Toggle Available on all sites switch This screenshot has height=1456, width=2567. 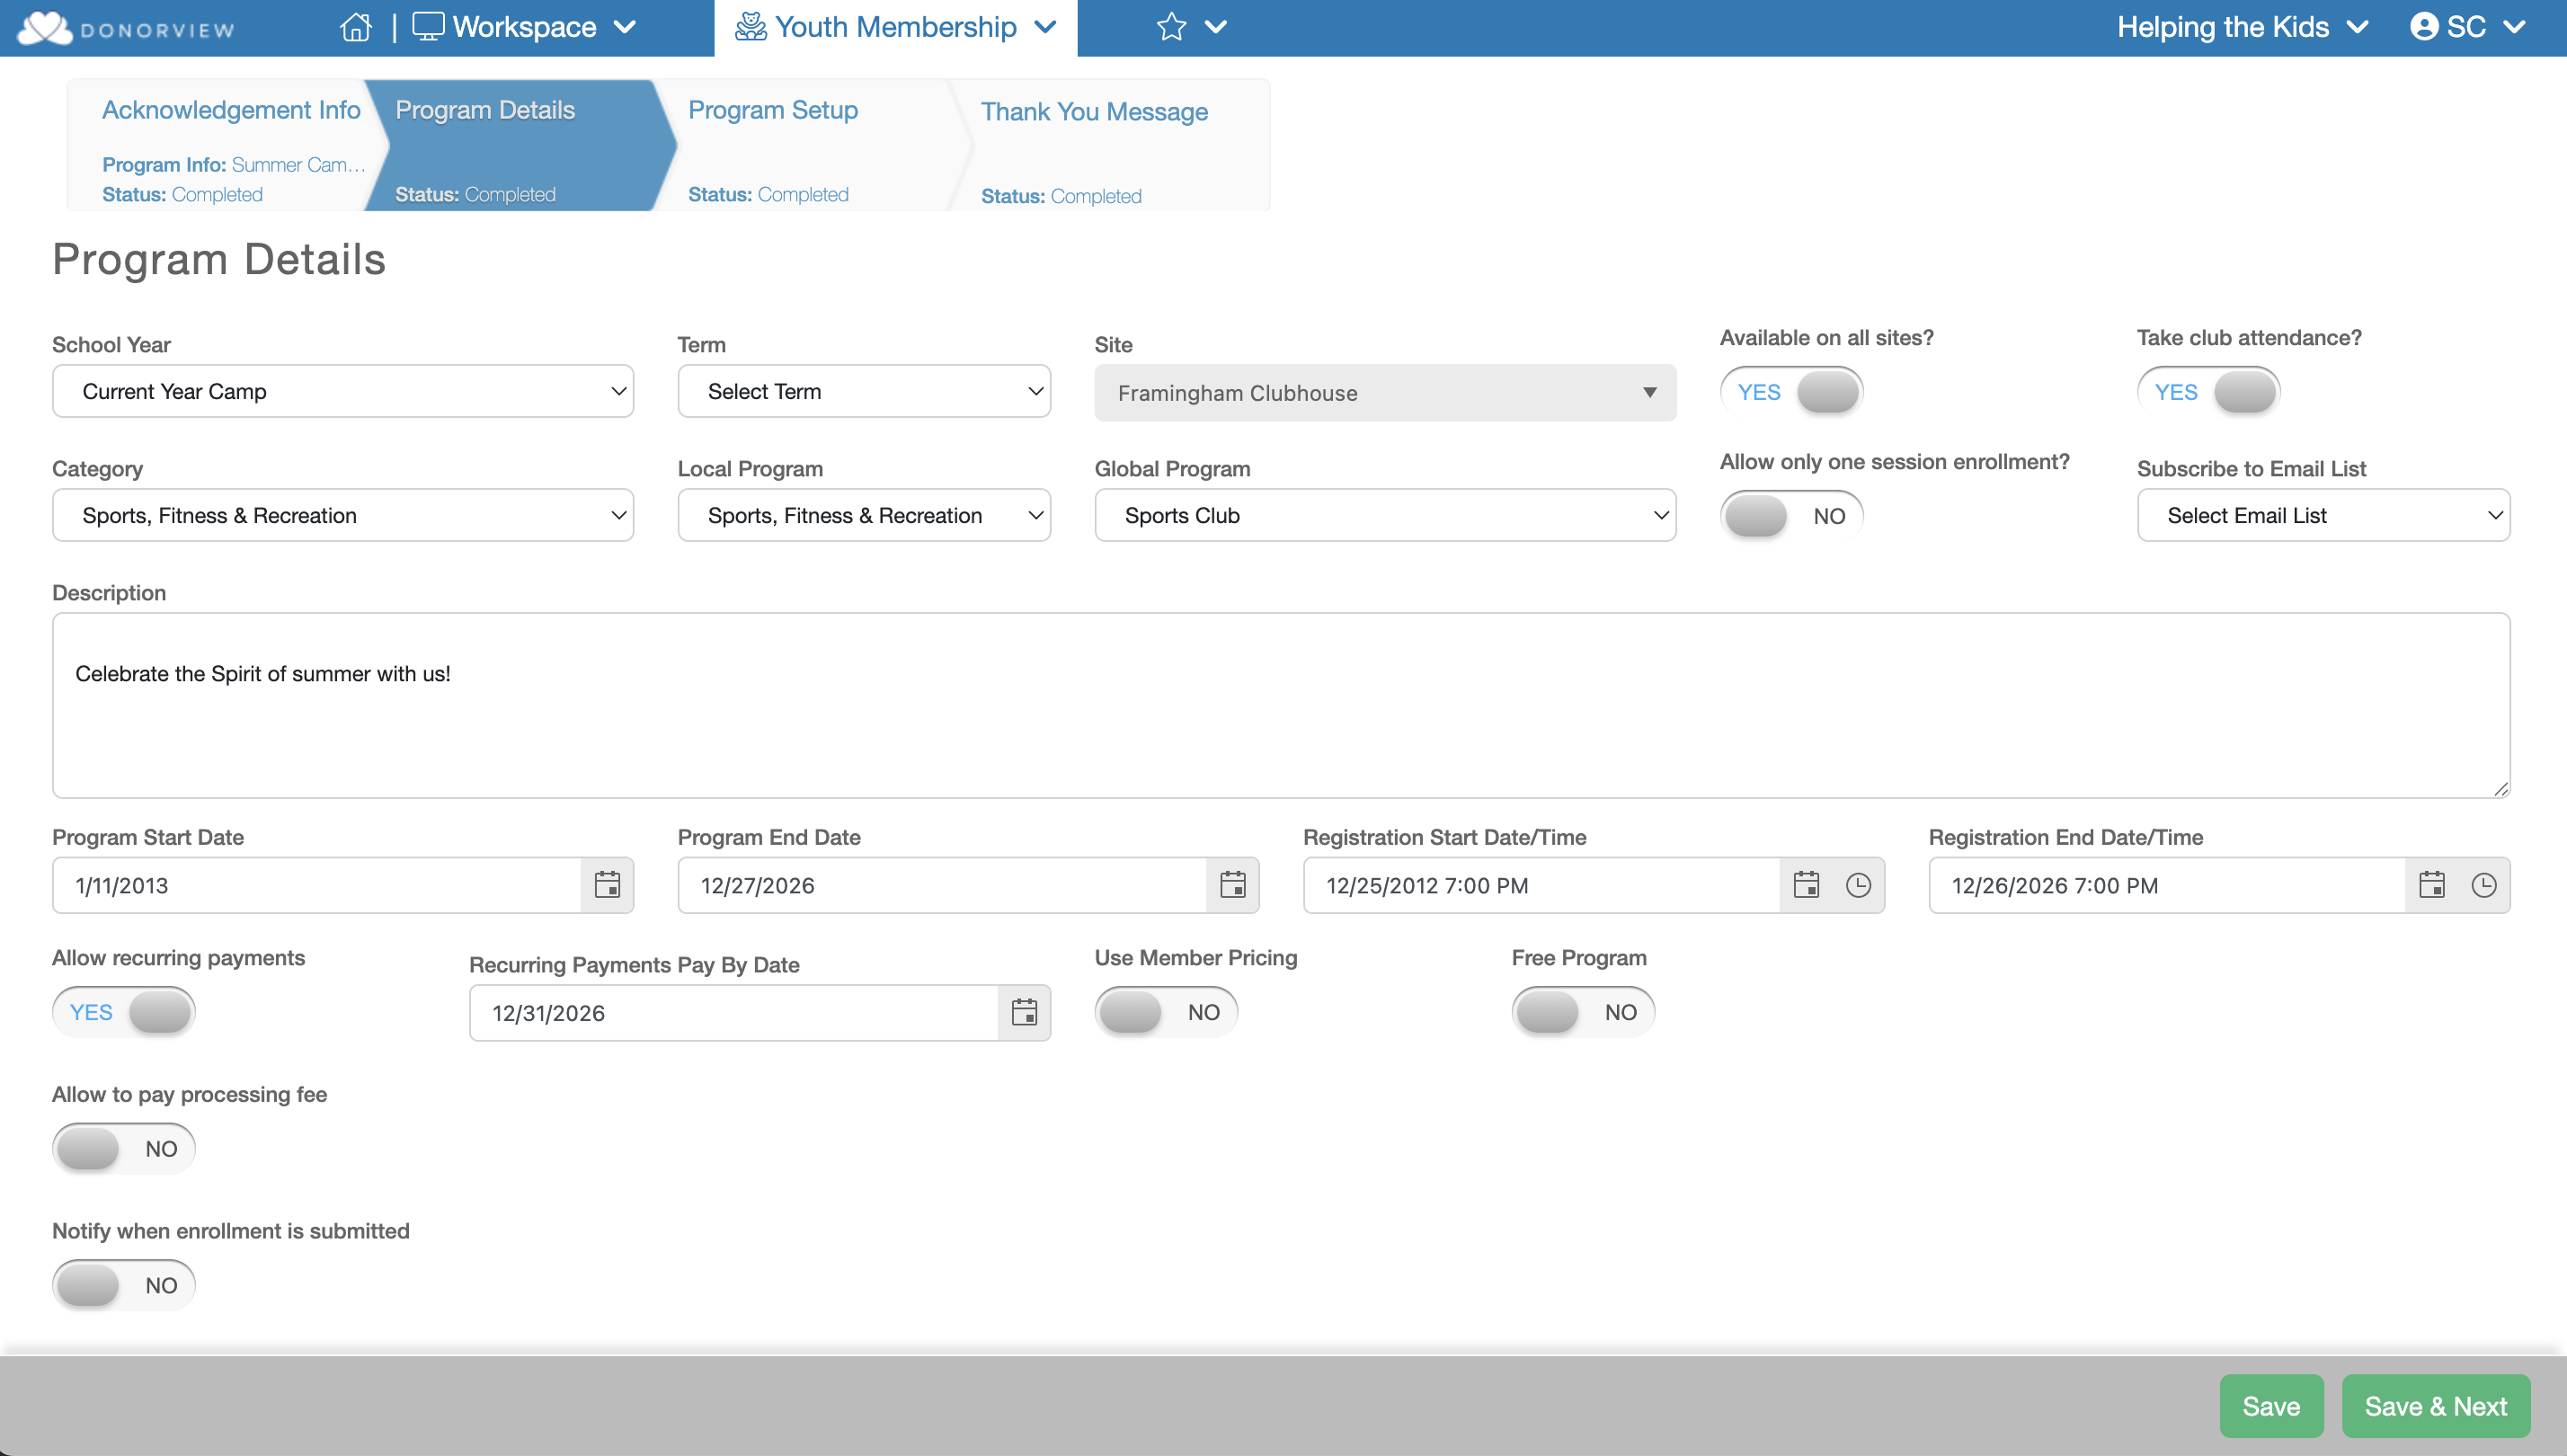tap(1791, 392)
